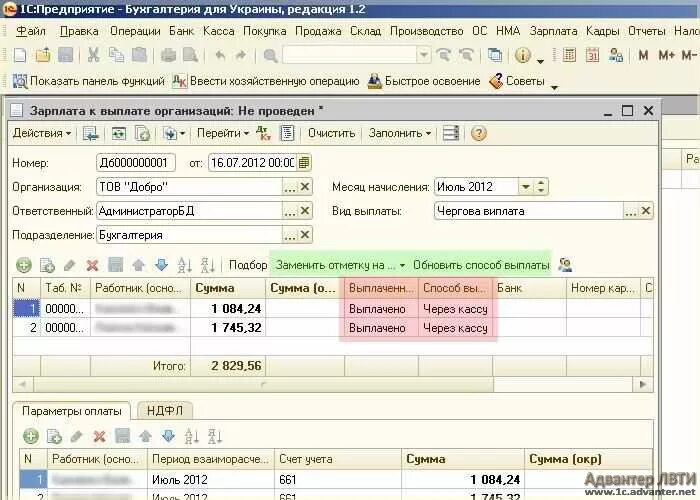
Task: Open the Касса menu
Action: click(218, 31)
